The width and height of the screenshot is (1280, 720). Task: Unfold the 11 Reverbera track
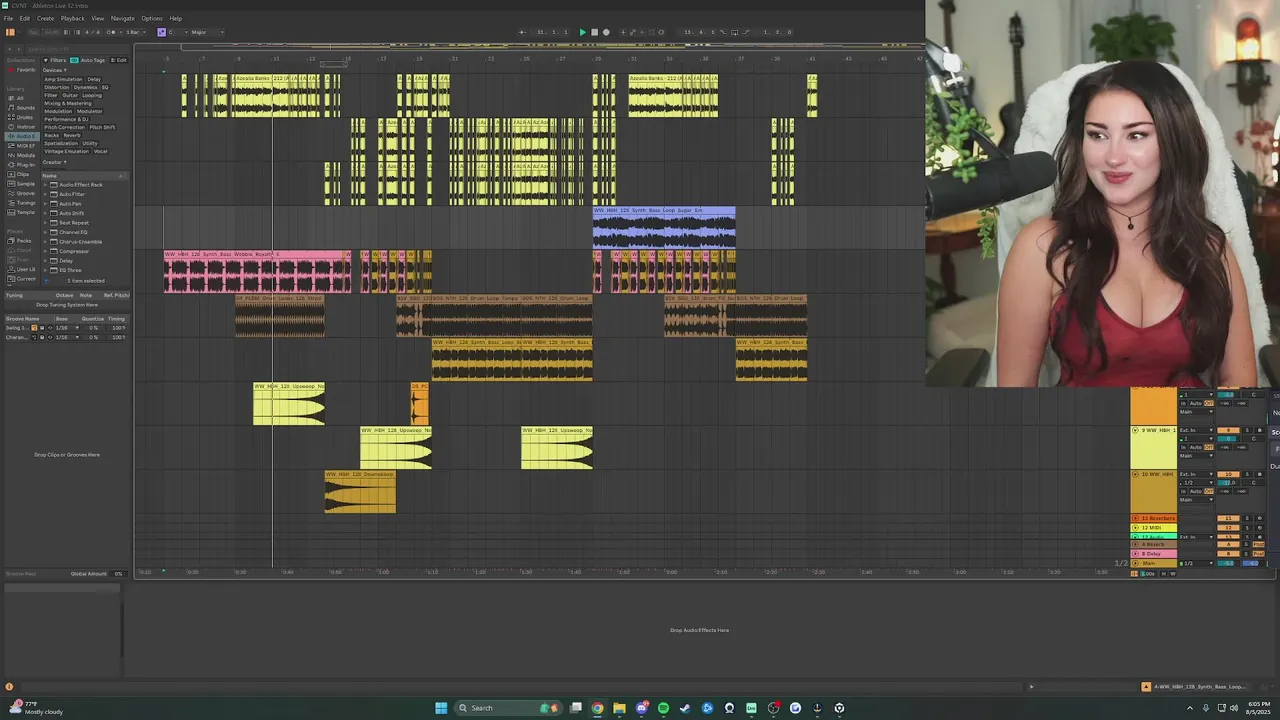pyautogui.click(x=1135, y=518)
